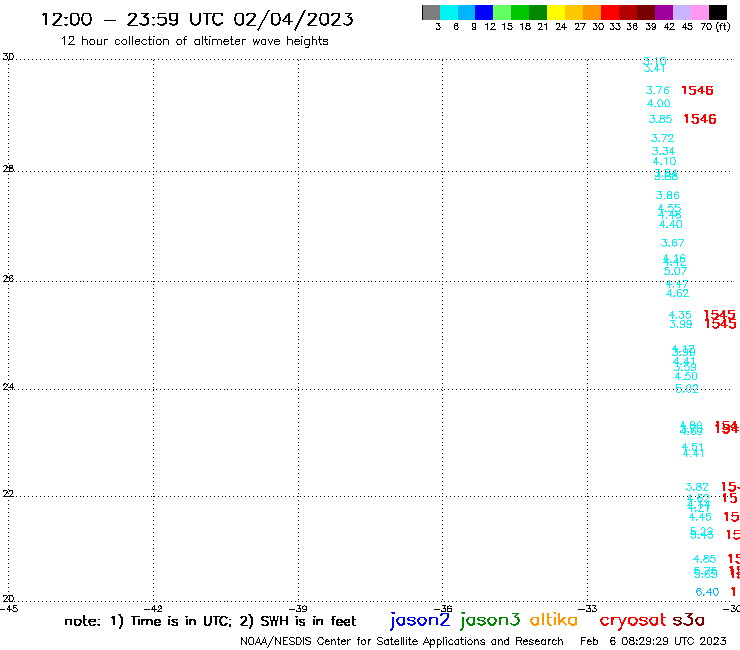Click the '12:00 – 23:59 UTC 02/04/2023' title
Viewport: 740px width, 650px height.
pyautogui.click(x=197, y=19)
